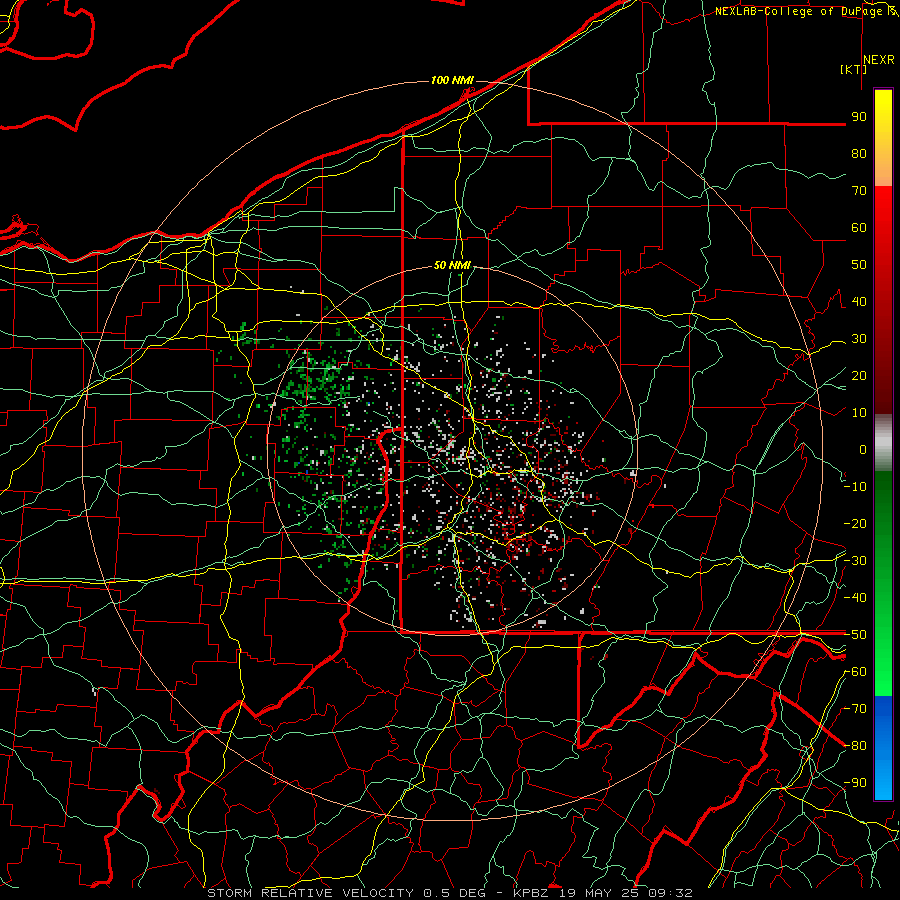900x900 pixels.
Task: Click the "80" value on the velocity scale
Action: [x=859, y=153]
